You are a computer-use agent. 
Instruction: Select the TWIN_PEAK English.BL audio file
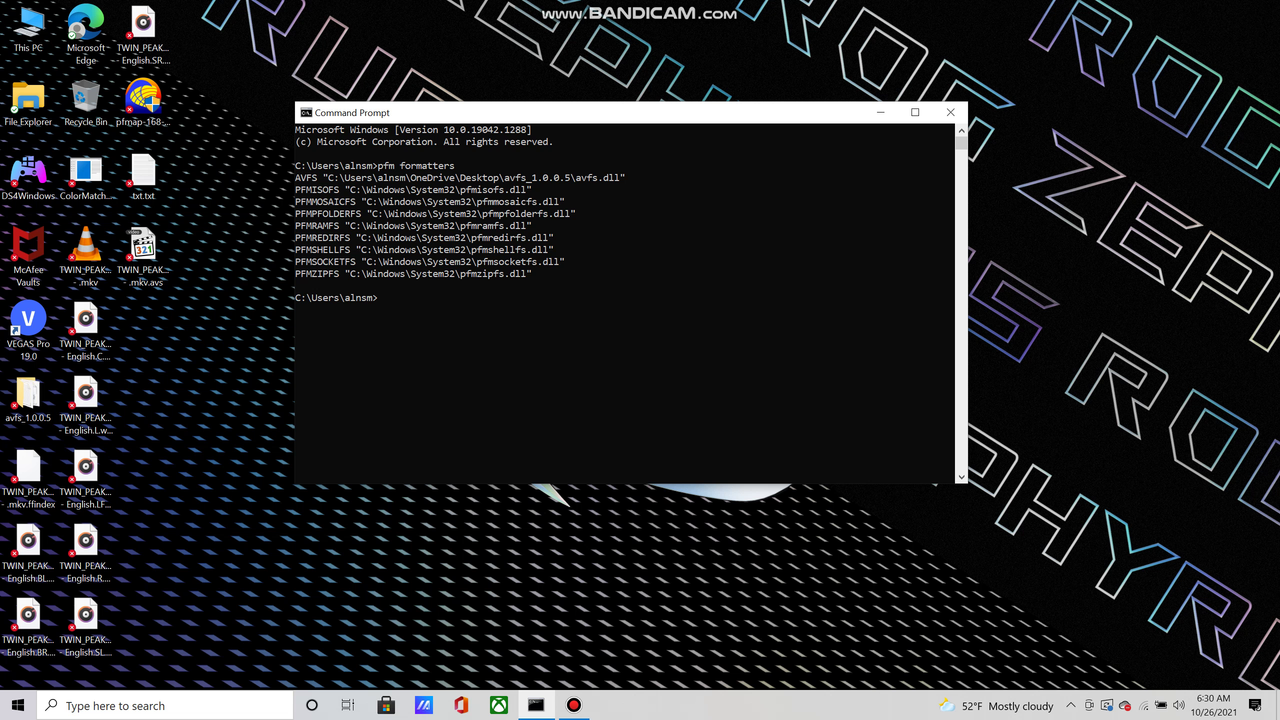[x=28, y=553]
